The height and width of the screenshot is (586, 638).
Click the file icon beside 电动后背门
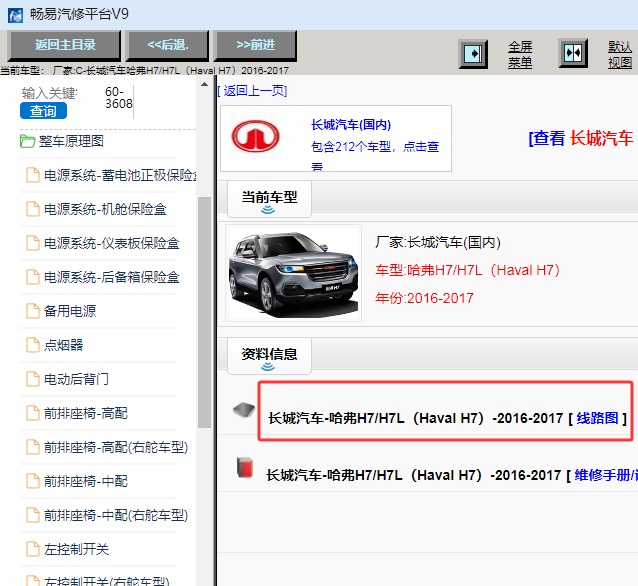click(x=33, y=378)
